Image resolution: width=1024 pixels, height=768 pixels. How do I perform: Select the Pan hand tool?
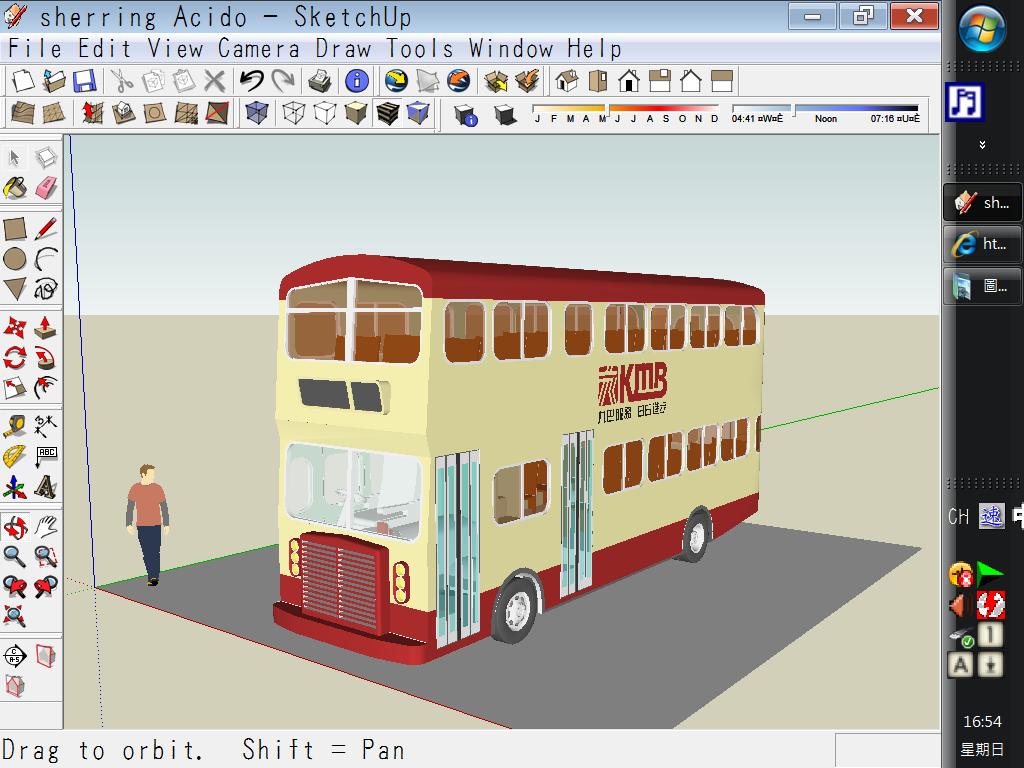pyautogui.click(x=46, y=526)
